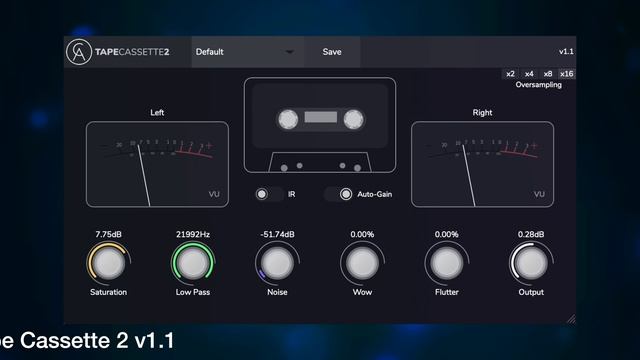Click the 0.00% value above Flutter
The image size is (640, 360).
(x=447, y=234)
